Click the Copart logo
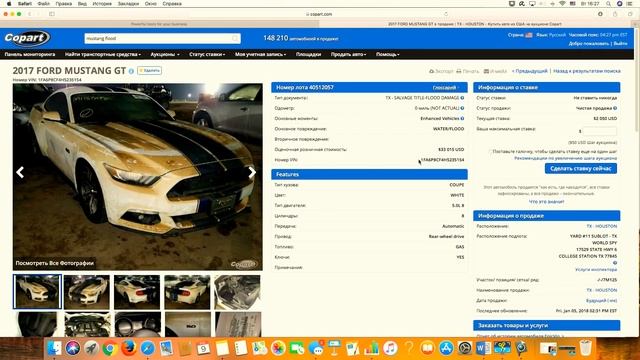640x360 pixels. point(27,38)
